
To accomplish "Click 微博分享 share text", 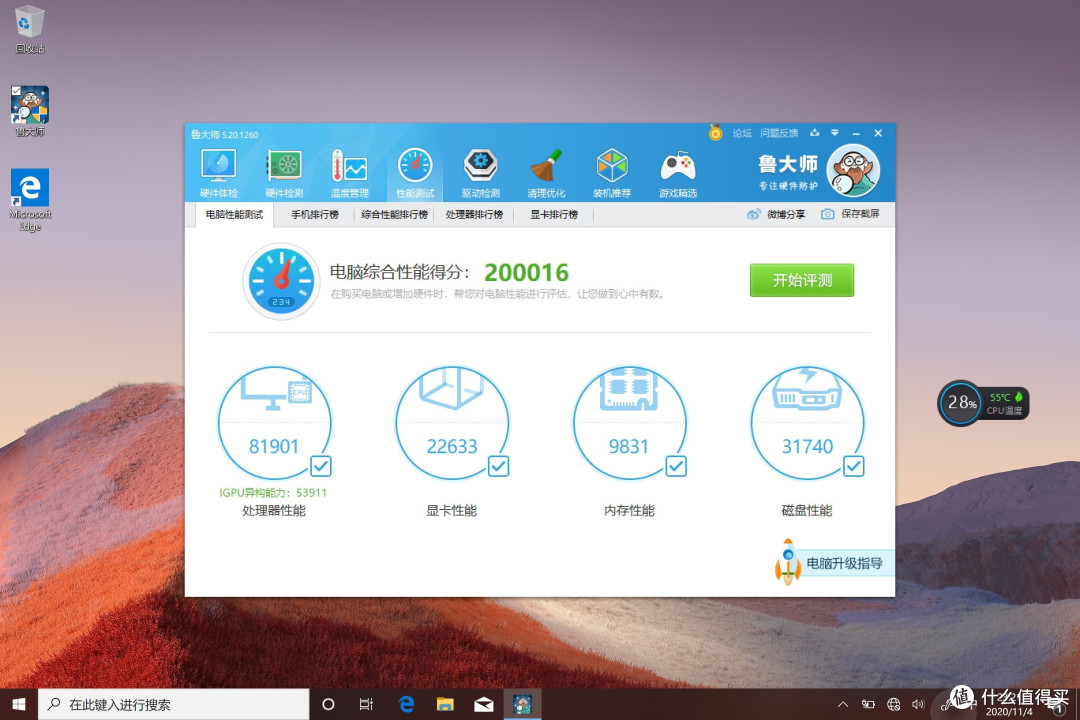I will (786, 214).
